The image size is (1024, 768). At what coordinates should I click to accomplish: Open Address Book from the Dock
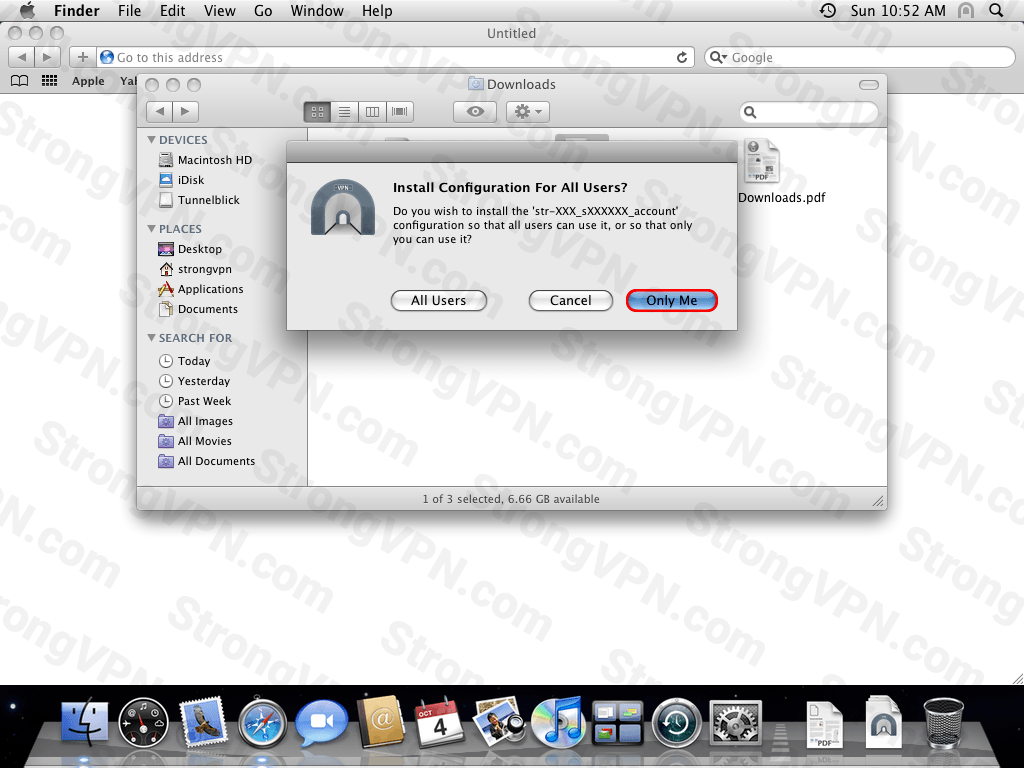point(380,722)
